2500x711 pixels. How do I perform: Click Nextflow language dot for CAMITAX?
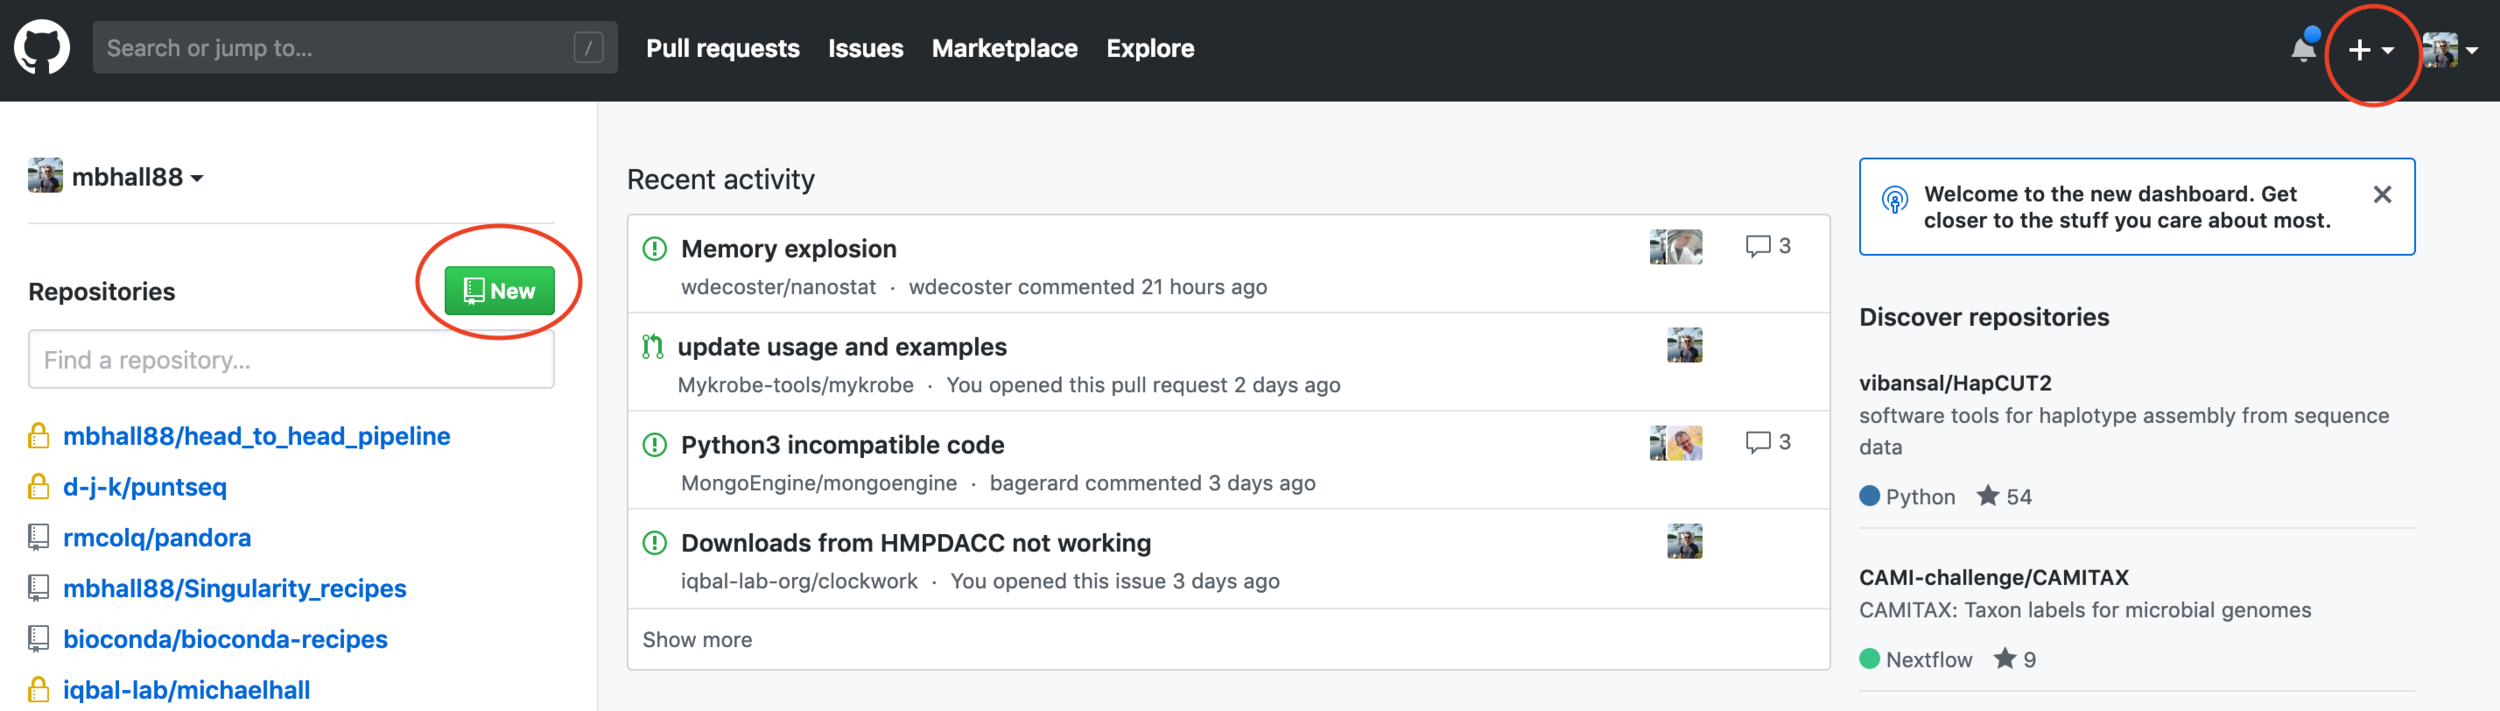pos(1869,658)
